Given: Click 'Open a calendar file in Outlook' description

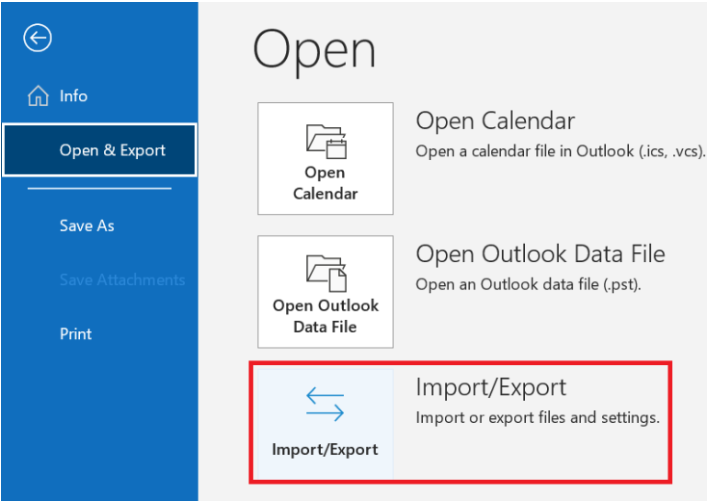Looking at the screenshot, I should 561,151.
